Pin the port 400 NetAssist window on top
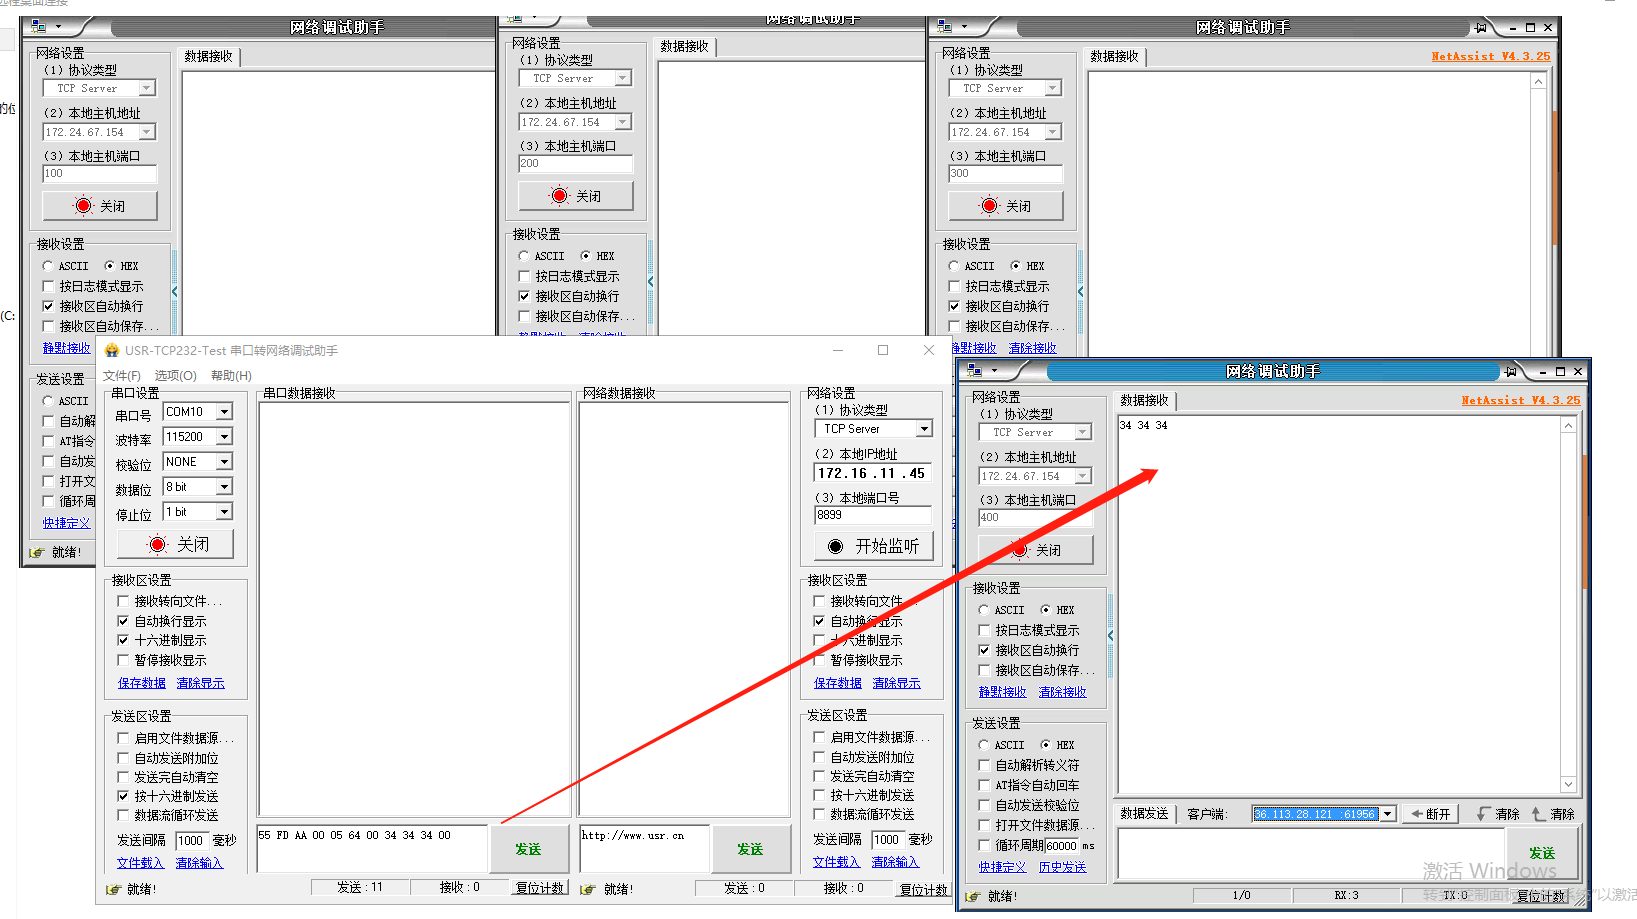 click(x=1510, y=371)
